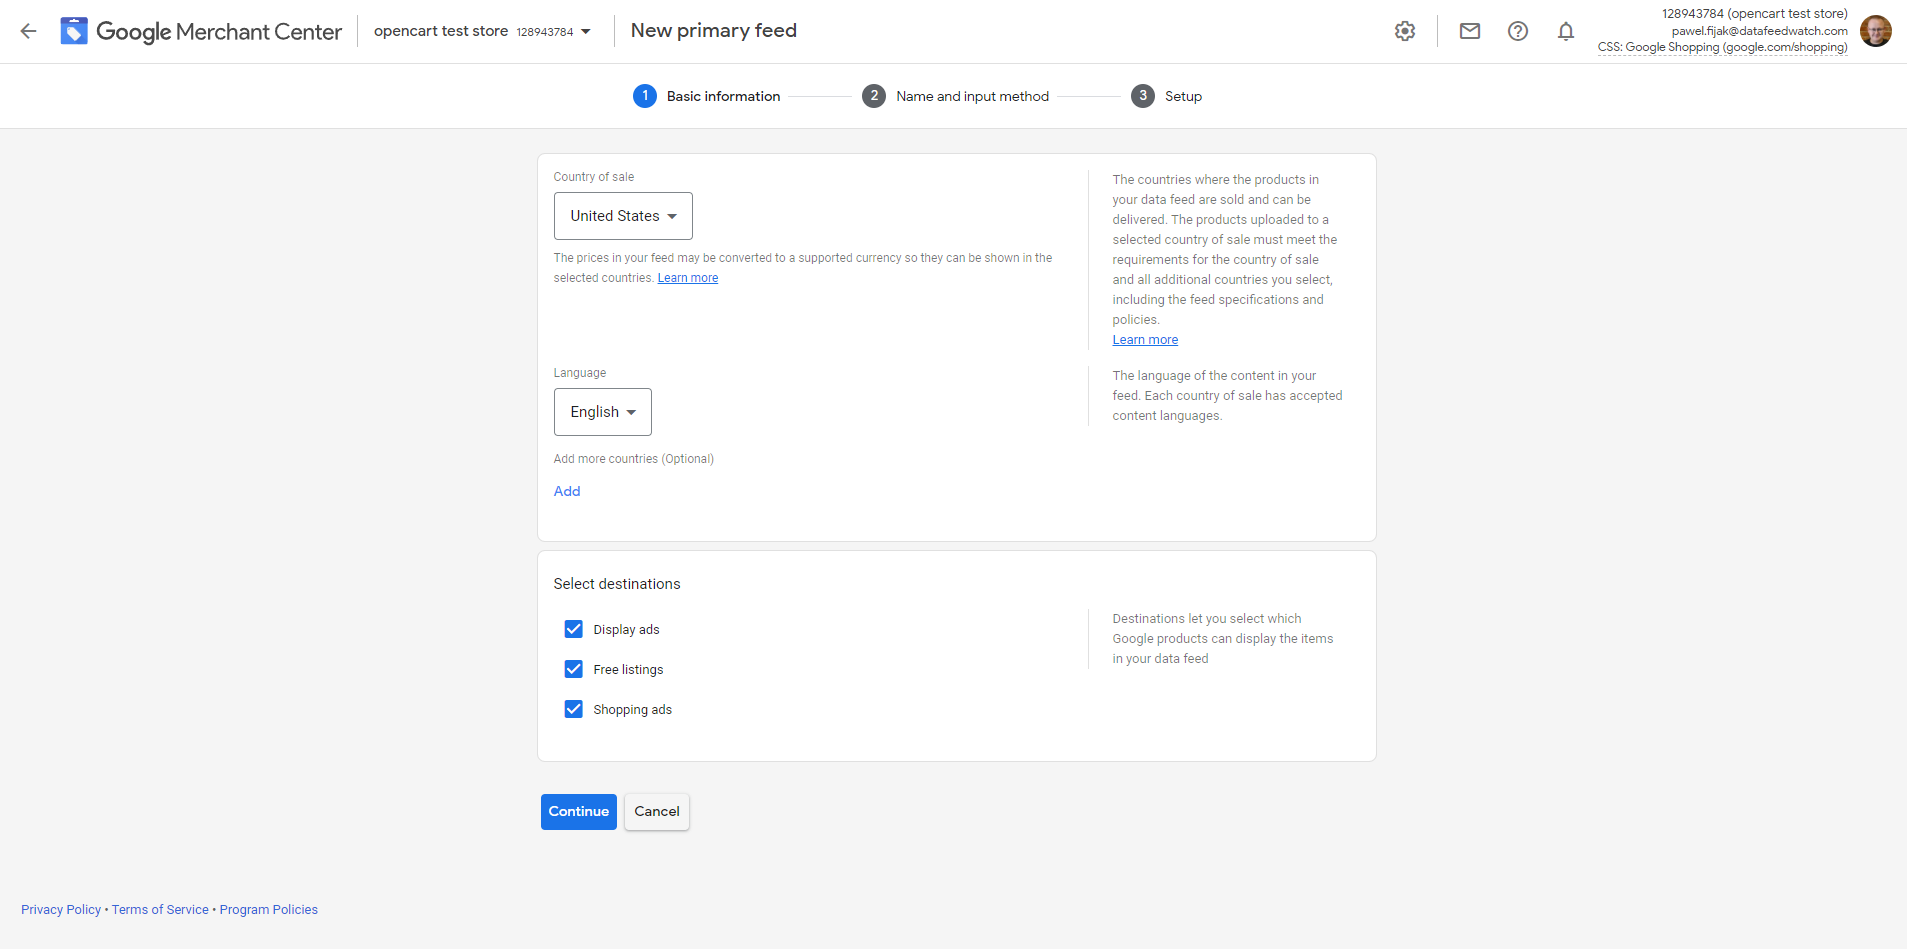Screen dimensions: 1907x949
Task: Toggle the Shopping ads checkbox
Action: point(573,709)
